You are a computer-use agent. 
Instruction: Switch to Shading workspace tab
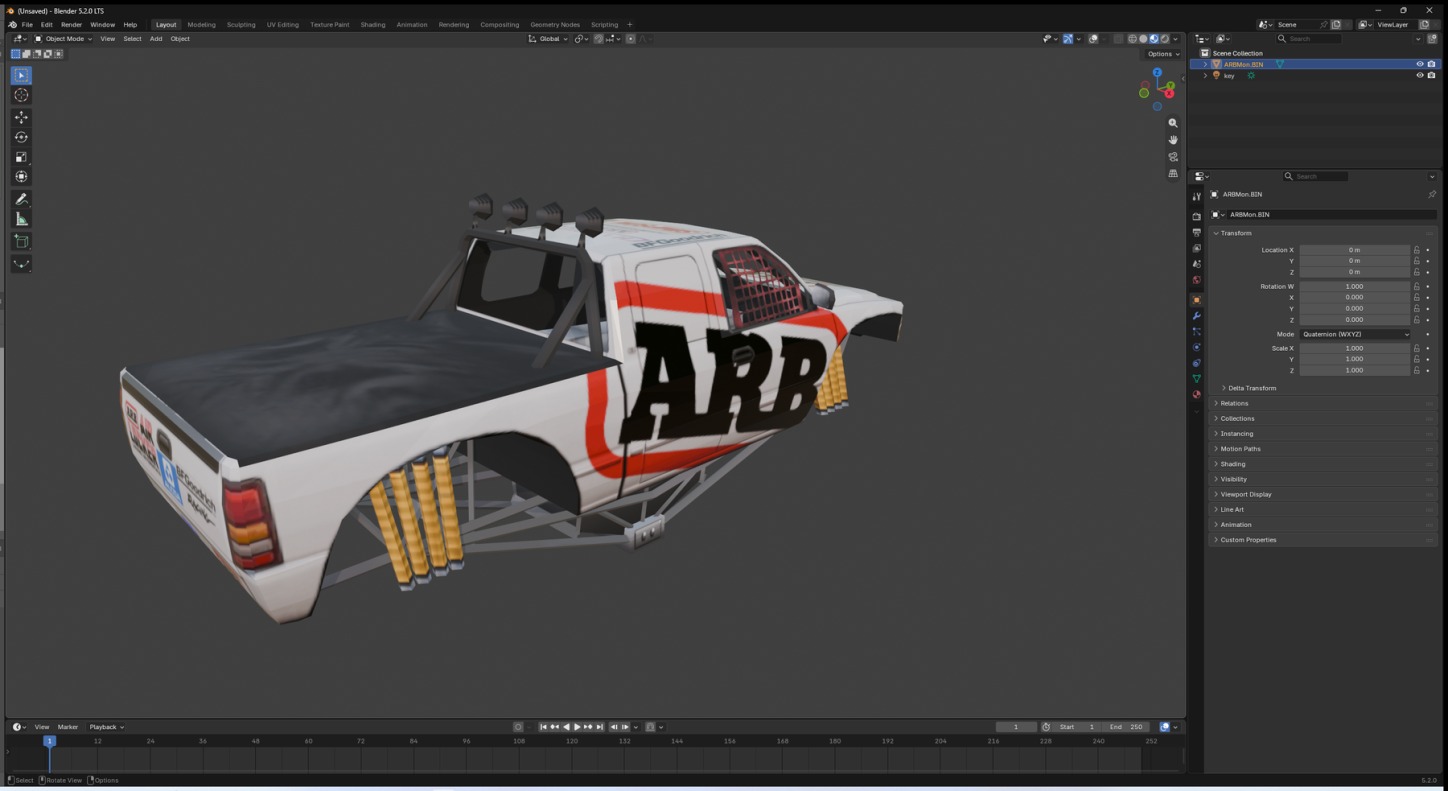pyautogui.click(x=373, y=24)
